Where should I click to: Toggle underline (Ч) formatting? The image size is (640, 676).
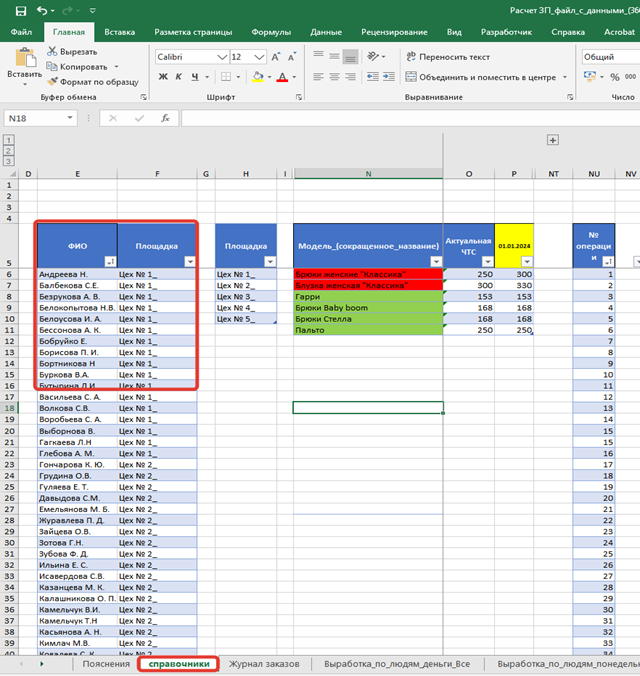(x=195, y=77)
